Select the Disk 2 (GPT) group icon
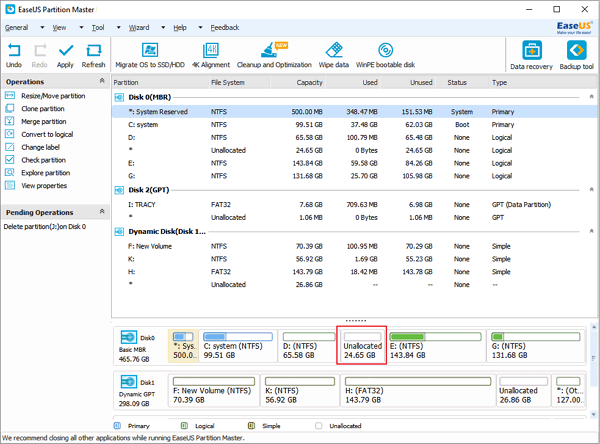Screen dimensions: 600x444 [119, 190]
